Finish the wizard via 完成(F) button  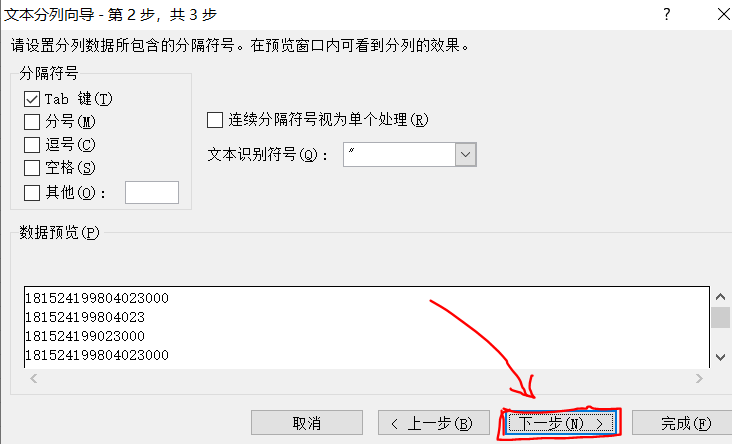point(683,423)
